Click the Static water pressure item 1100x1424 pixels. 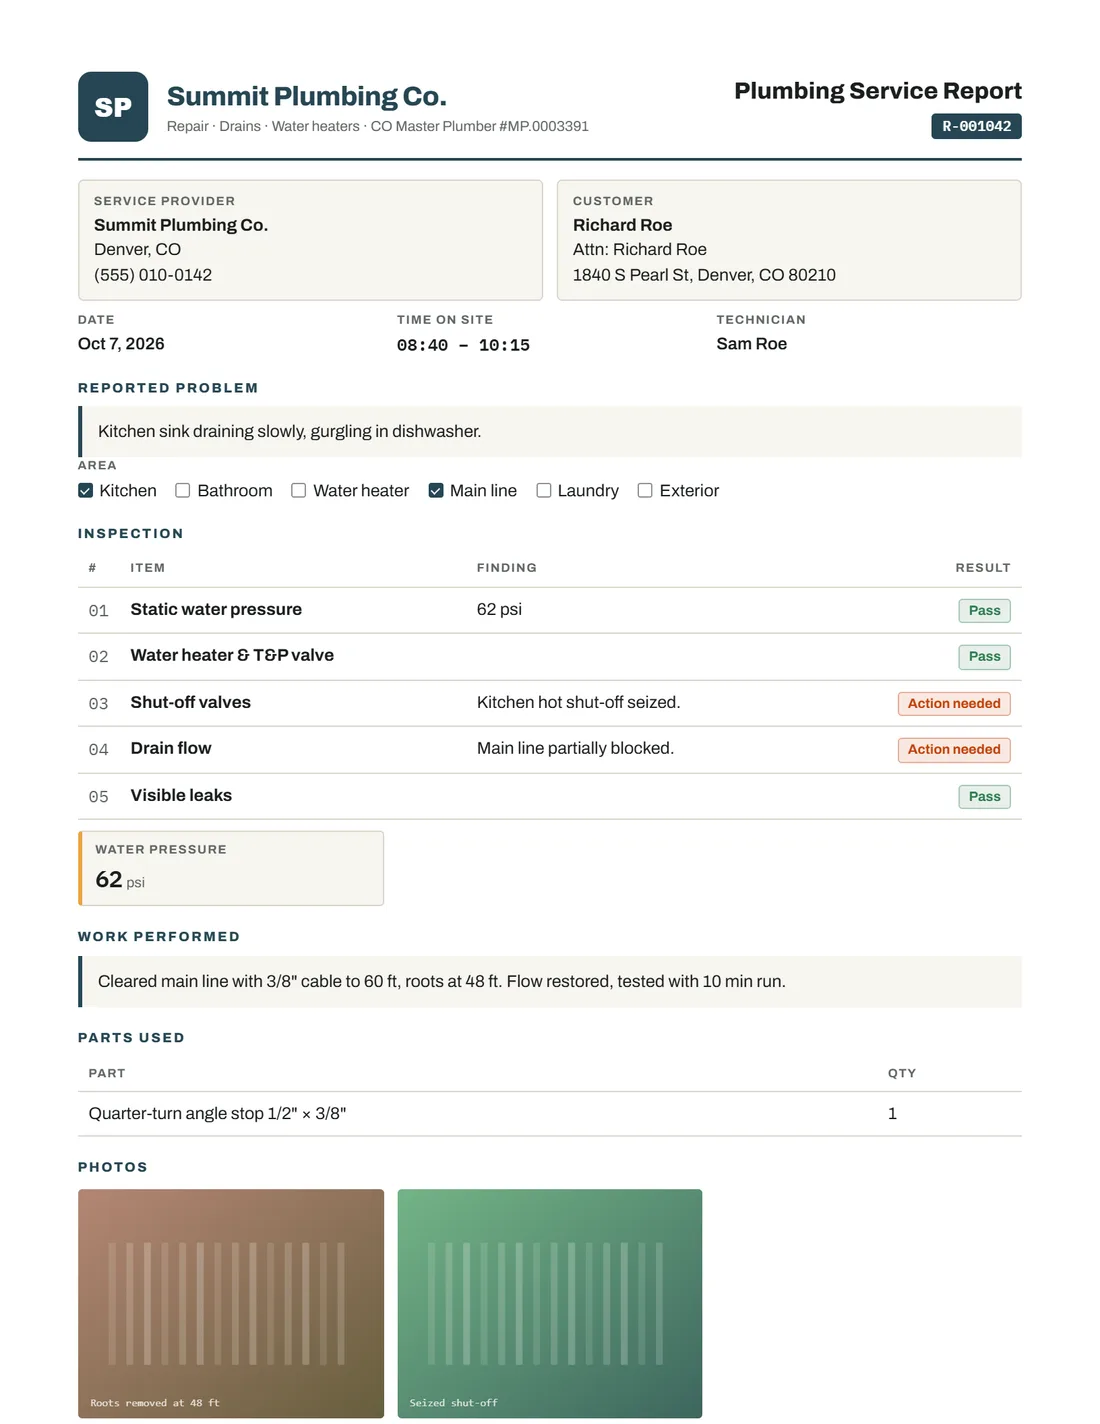point(216,610)
